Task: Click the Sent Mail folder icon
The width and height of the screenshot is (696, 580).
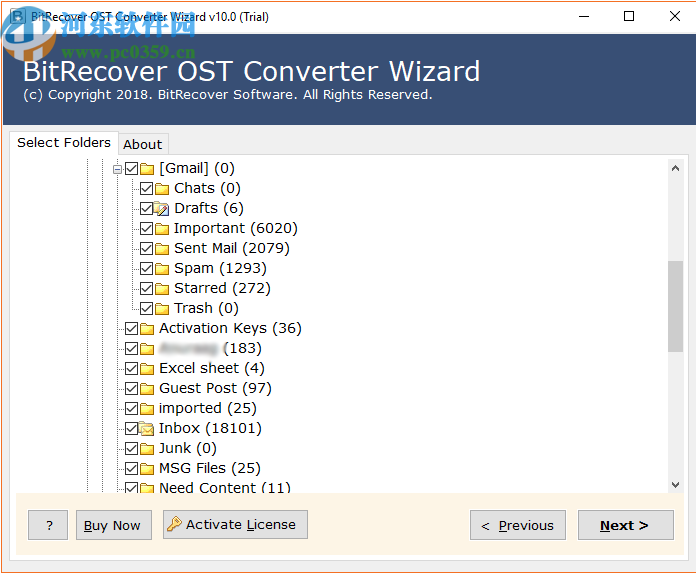Action: (x=162, y=249)
